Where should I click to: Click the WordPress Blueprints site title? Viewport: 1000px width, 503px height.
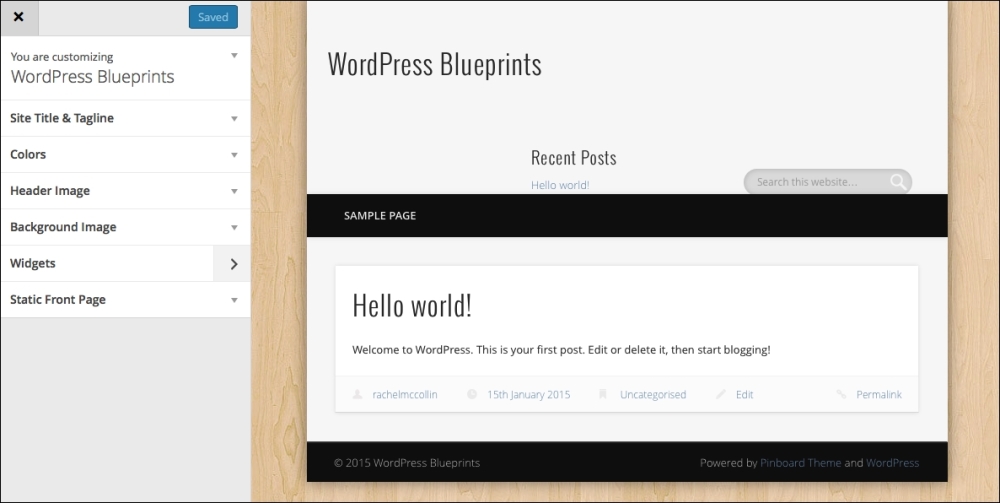[x=434, y=64]
